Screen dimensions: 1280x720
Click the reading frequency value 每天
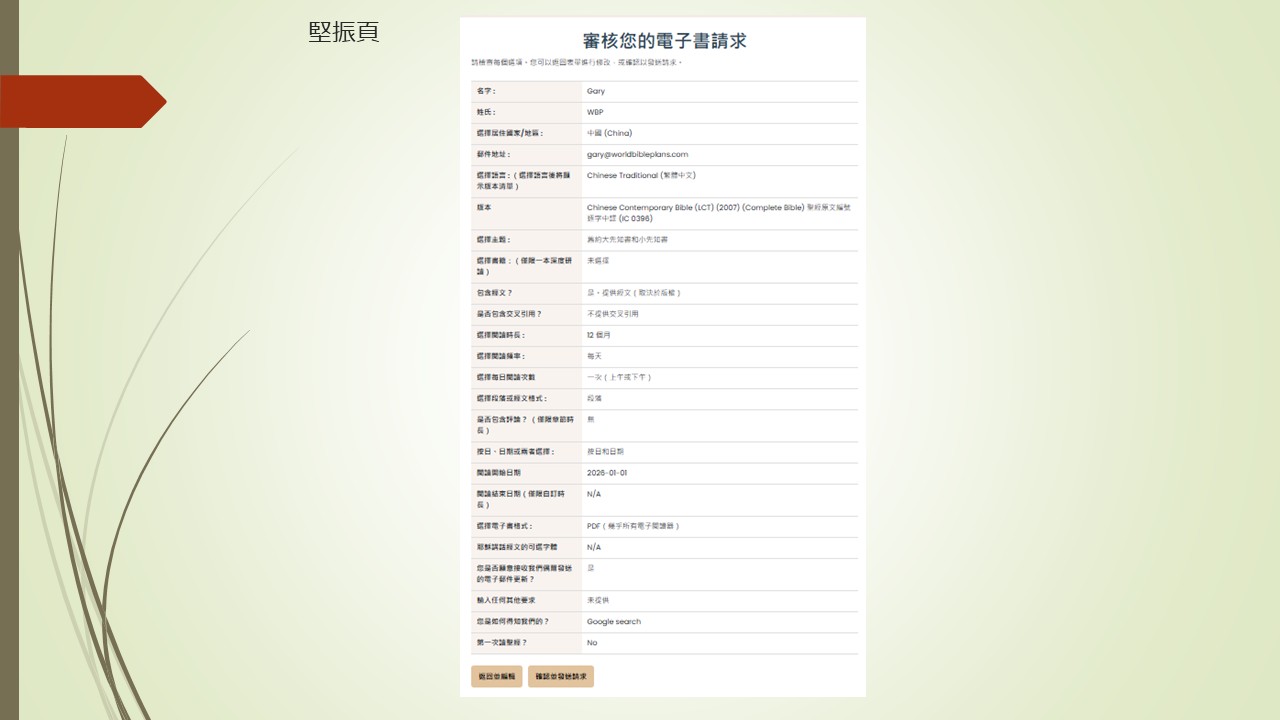(594, 356)
